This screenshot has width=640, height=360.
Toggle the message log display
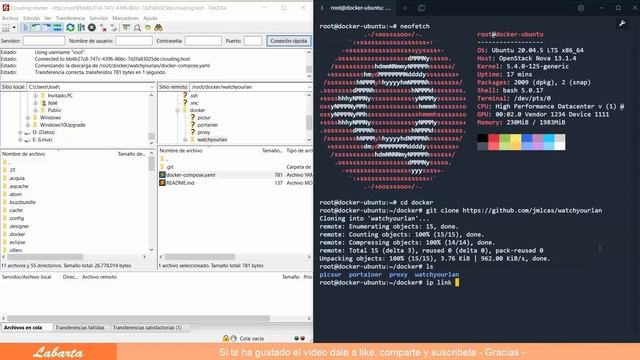[x=25, y=28]
